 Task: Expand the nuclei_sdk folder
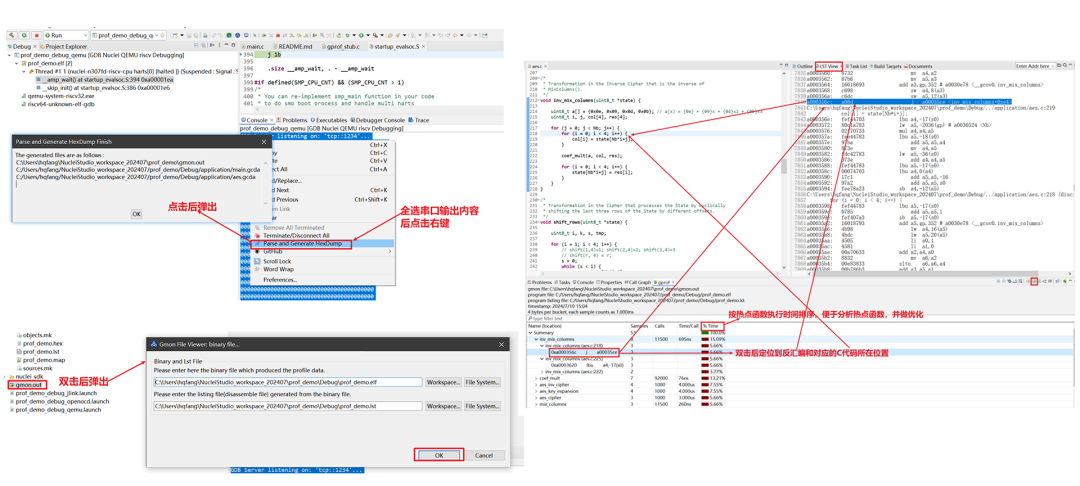point(6,377)
